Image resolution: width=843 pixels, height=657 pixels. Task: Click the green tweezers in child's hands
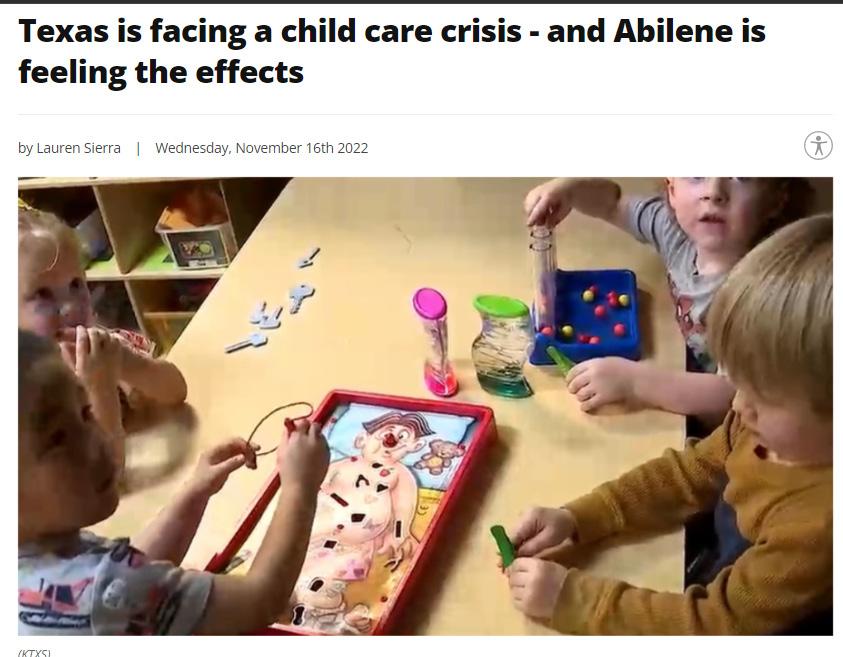point(504,546)
